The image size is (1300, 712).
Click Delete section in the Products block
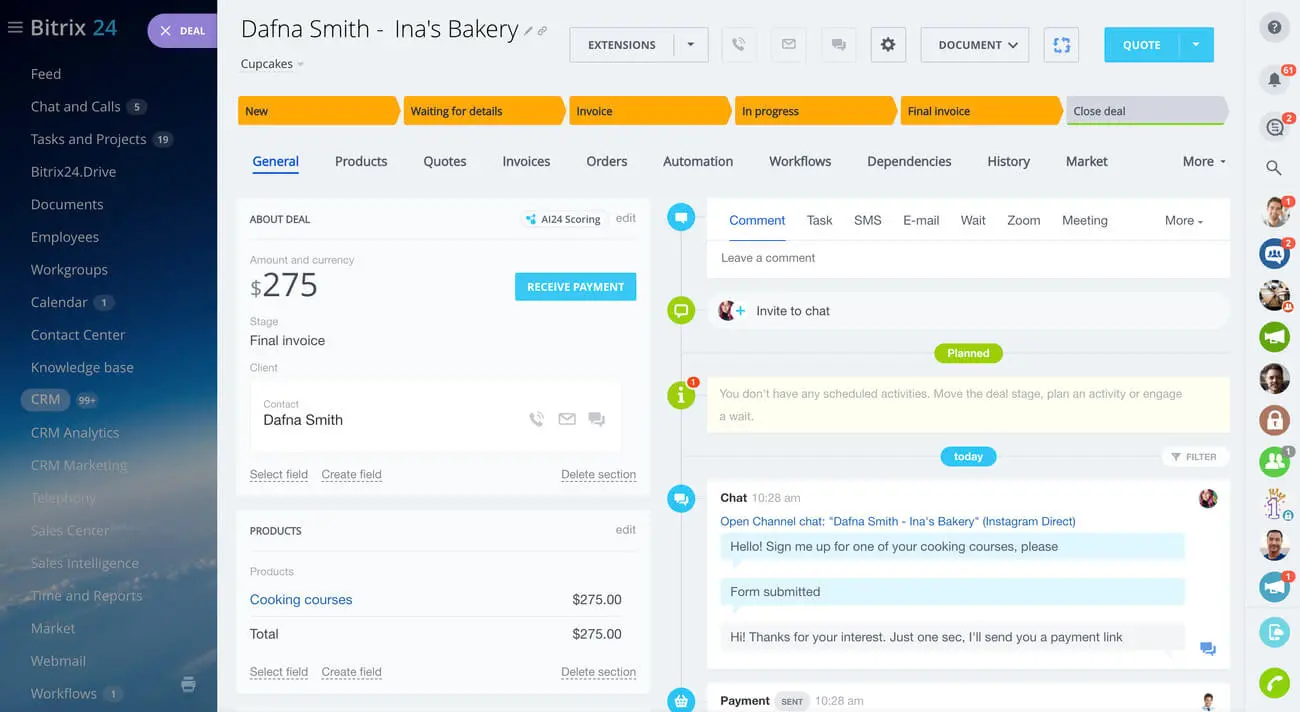598,672
